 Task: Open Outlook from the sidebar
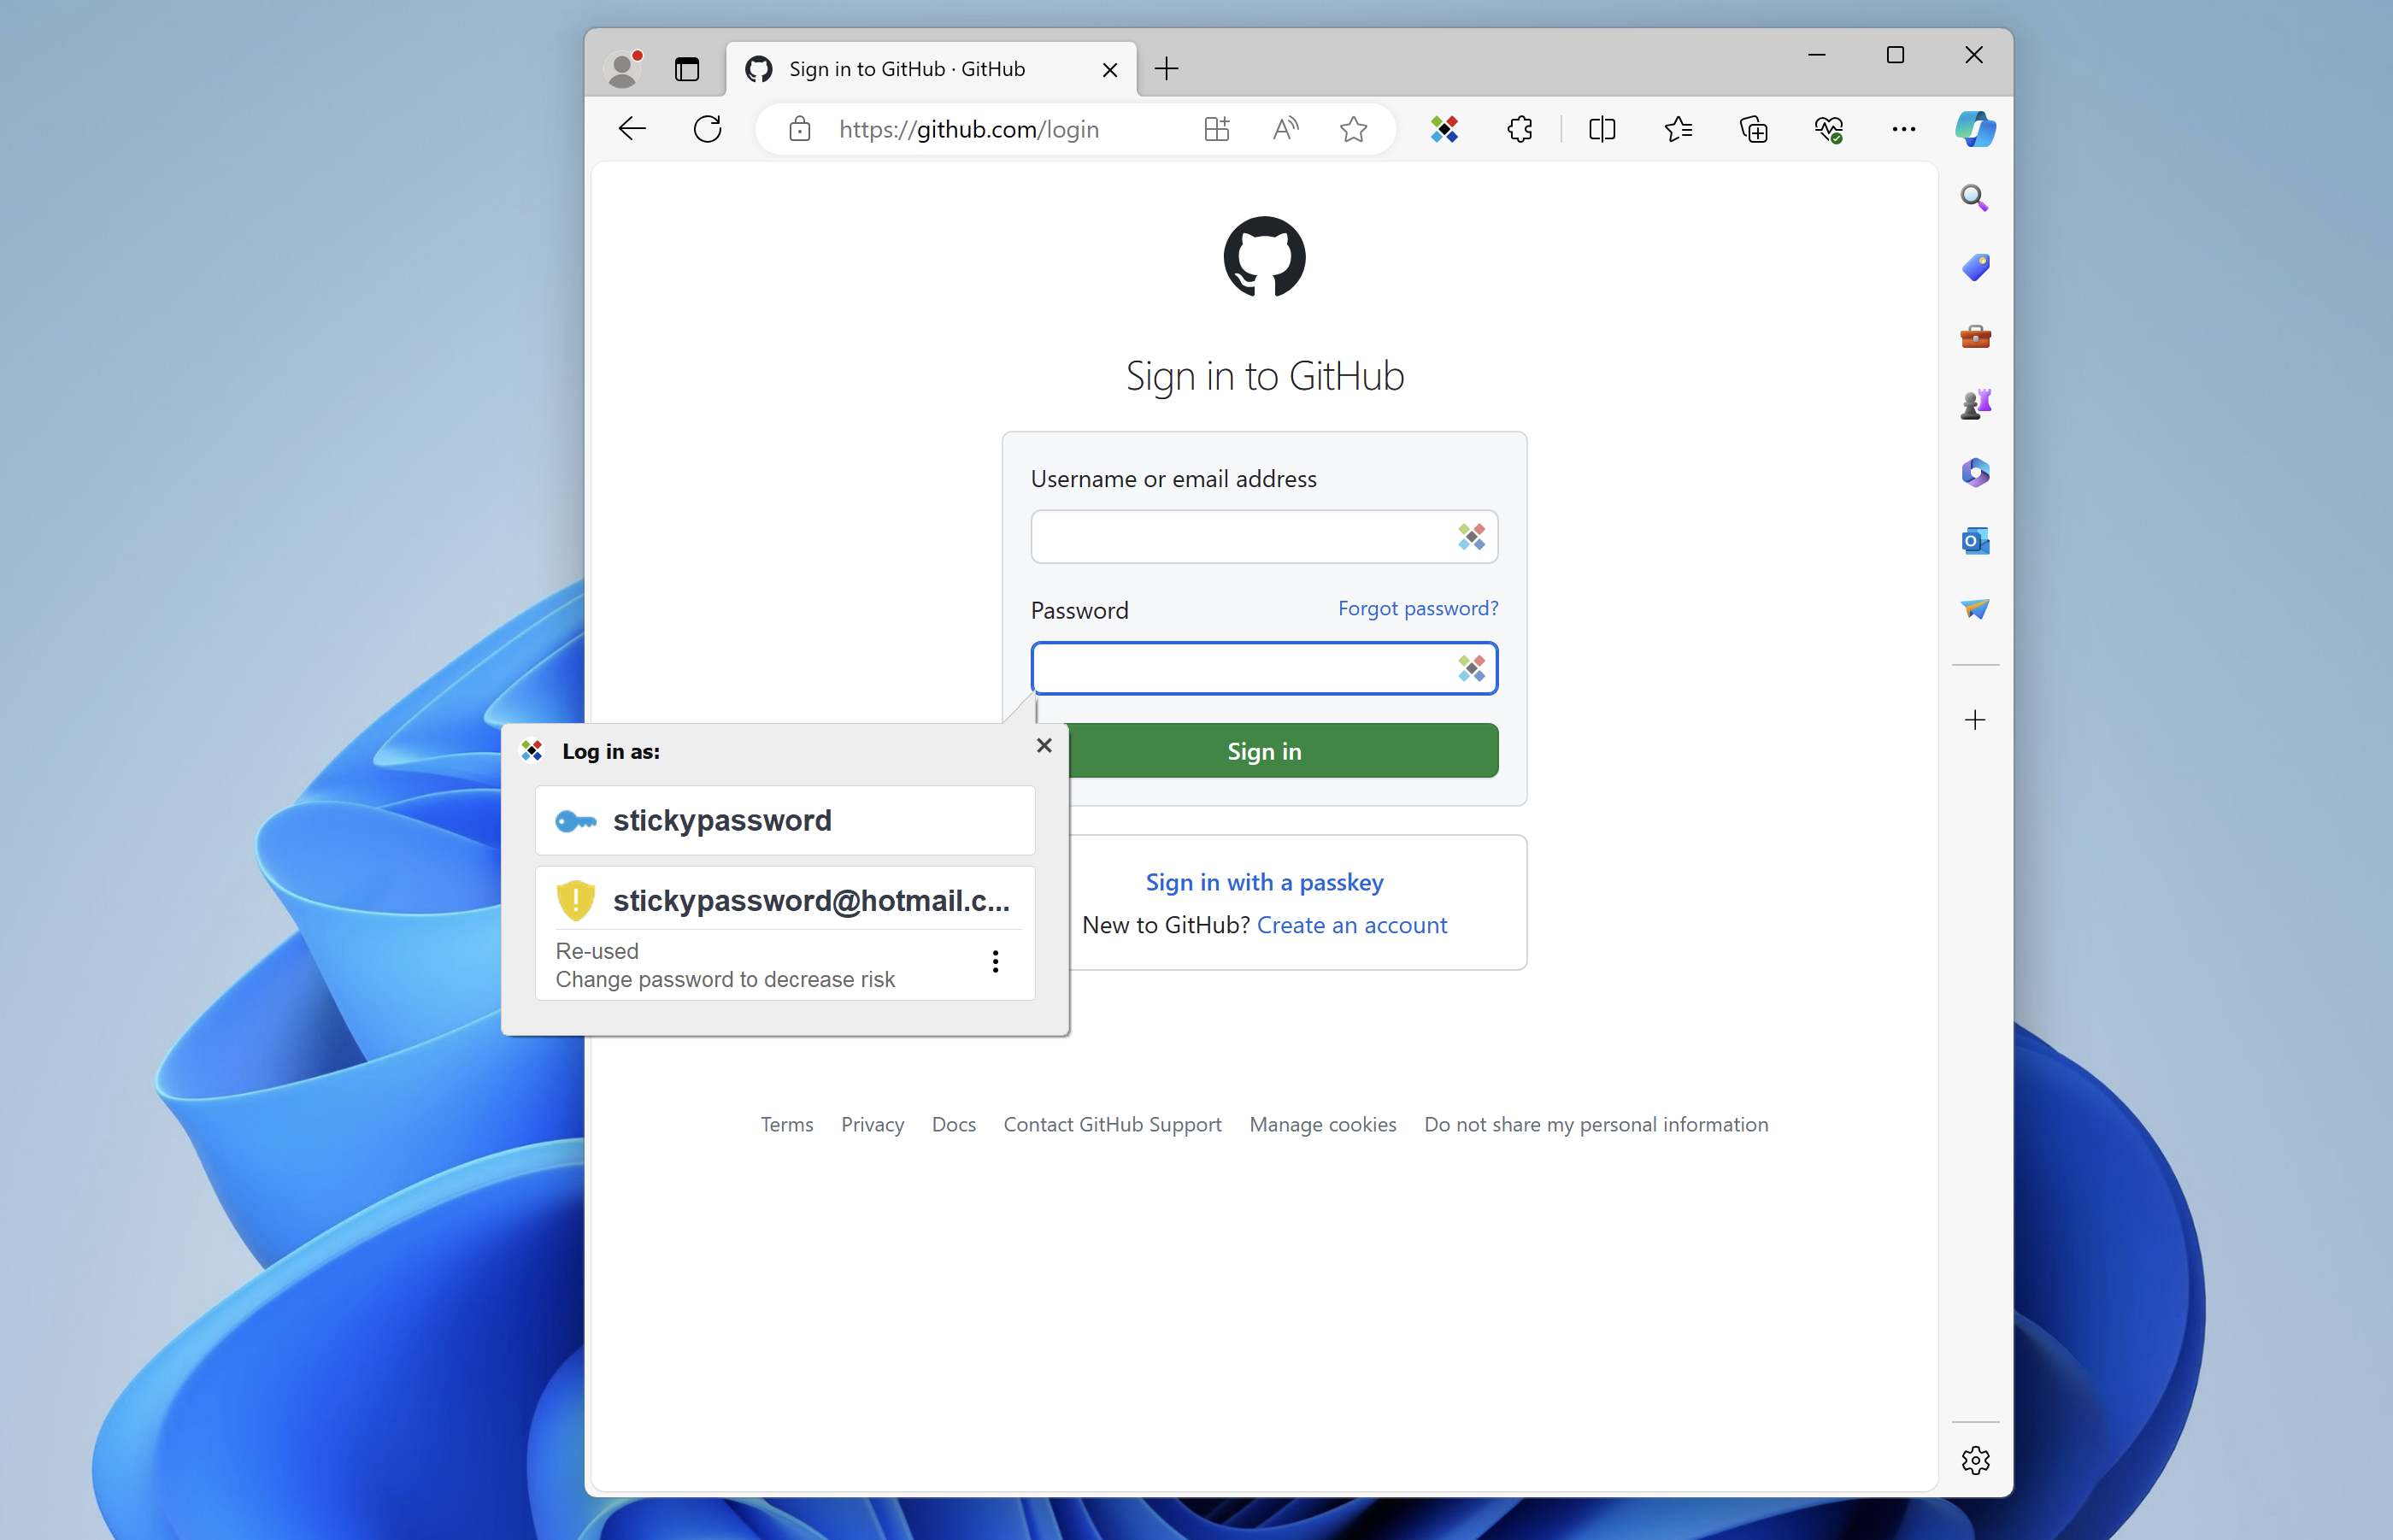1975,541
